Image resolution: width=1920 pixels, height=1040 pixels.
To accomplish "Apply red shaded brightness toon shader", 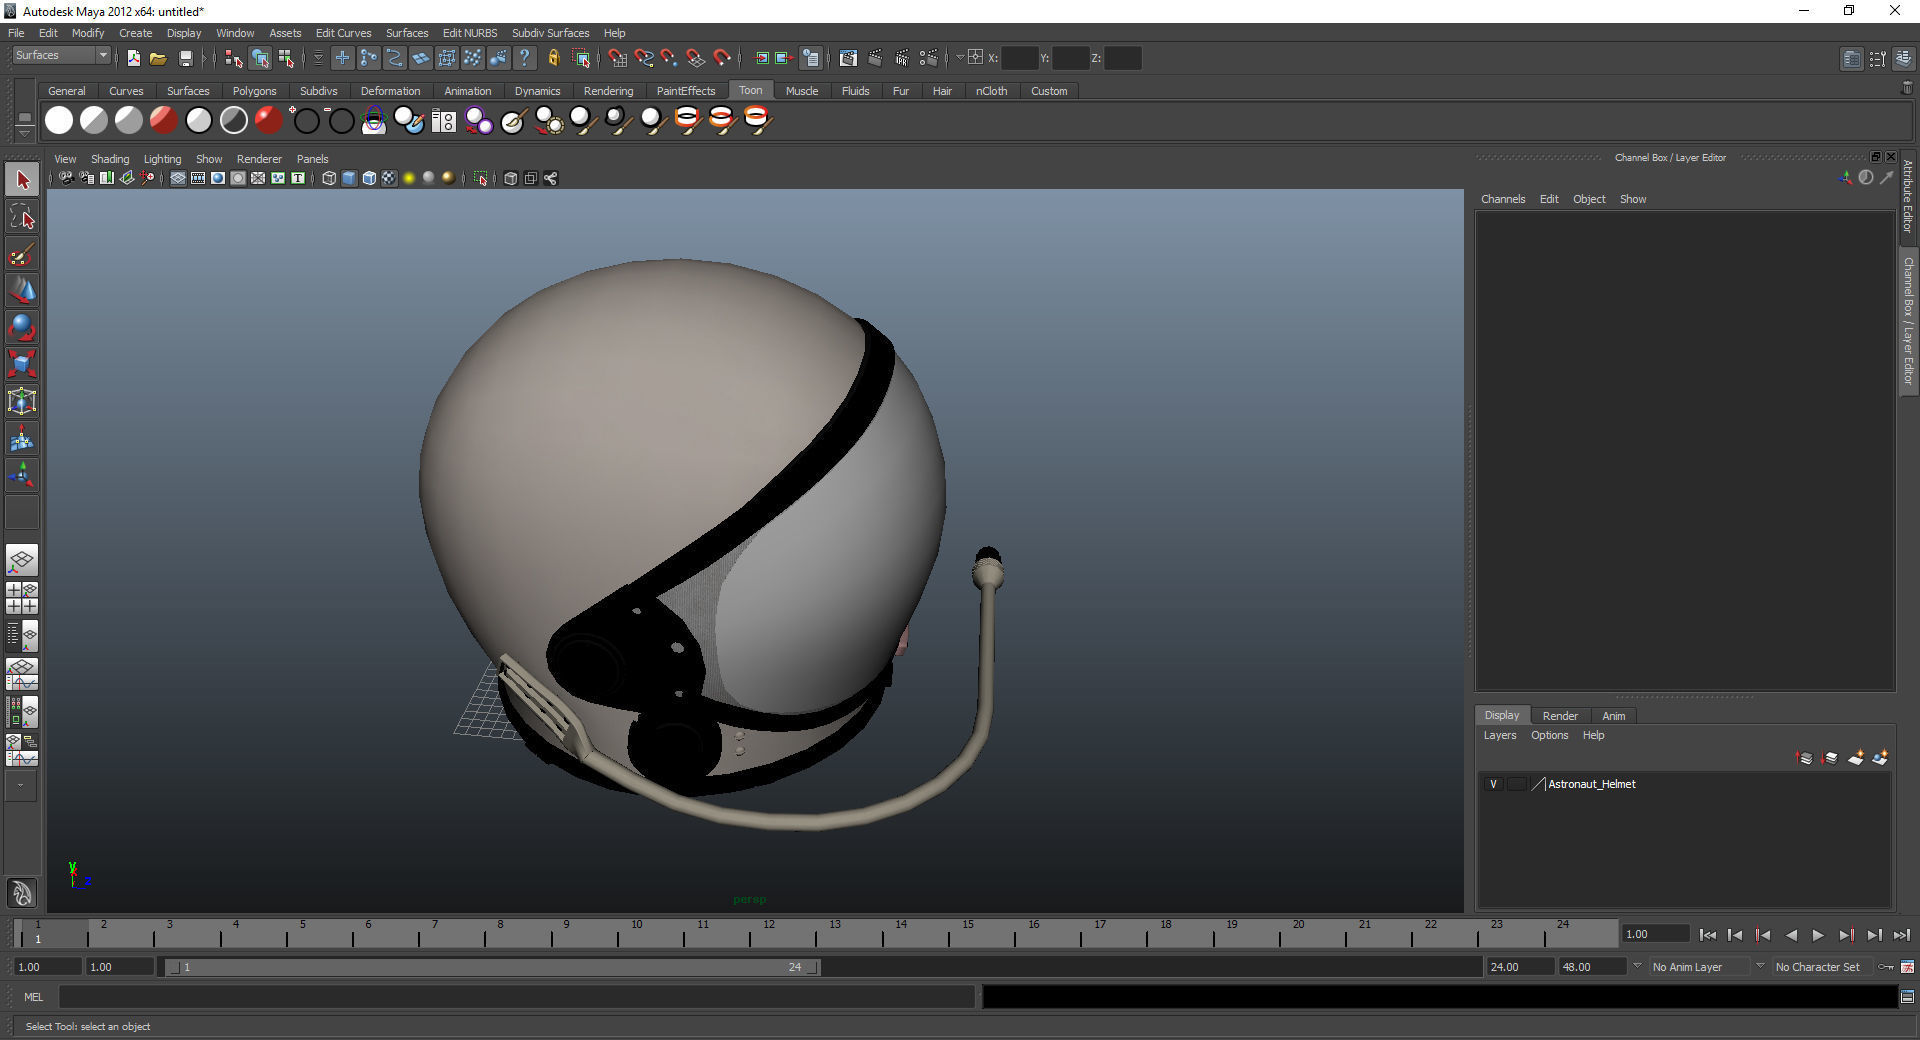I will [164, 121].
